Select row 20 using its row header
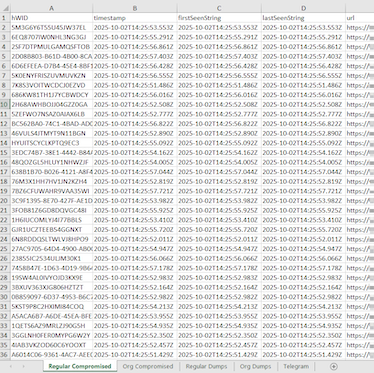 tap(5, 201)
